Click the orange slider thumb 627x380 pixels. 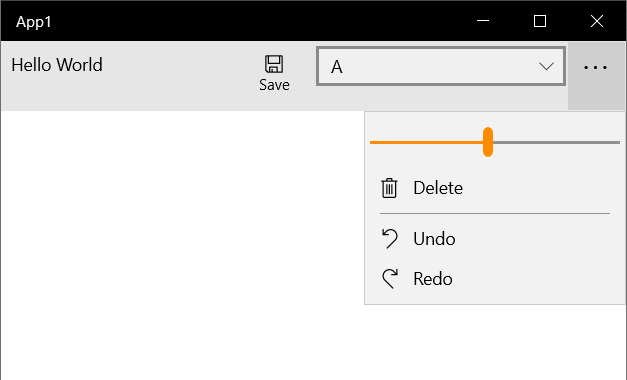point(488,142)
